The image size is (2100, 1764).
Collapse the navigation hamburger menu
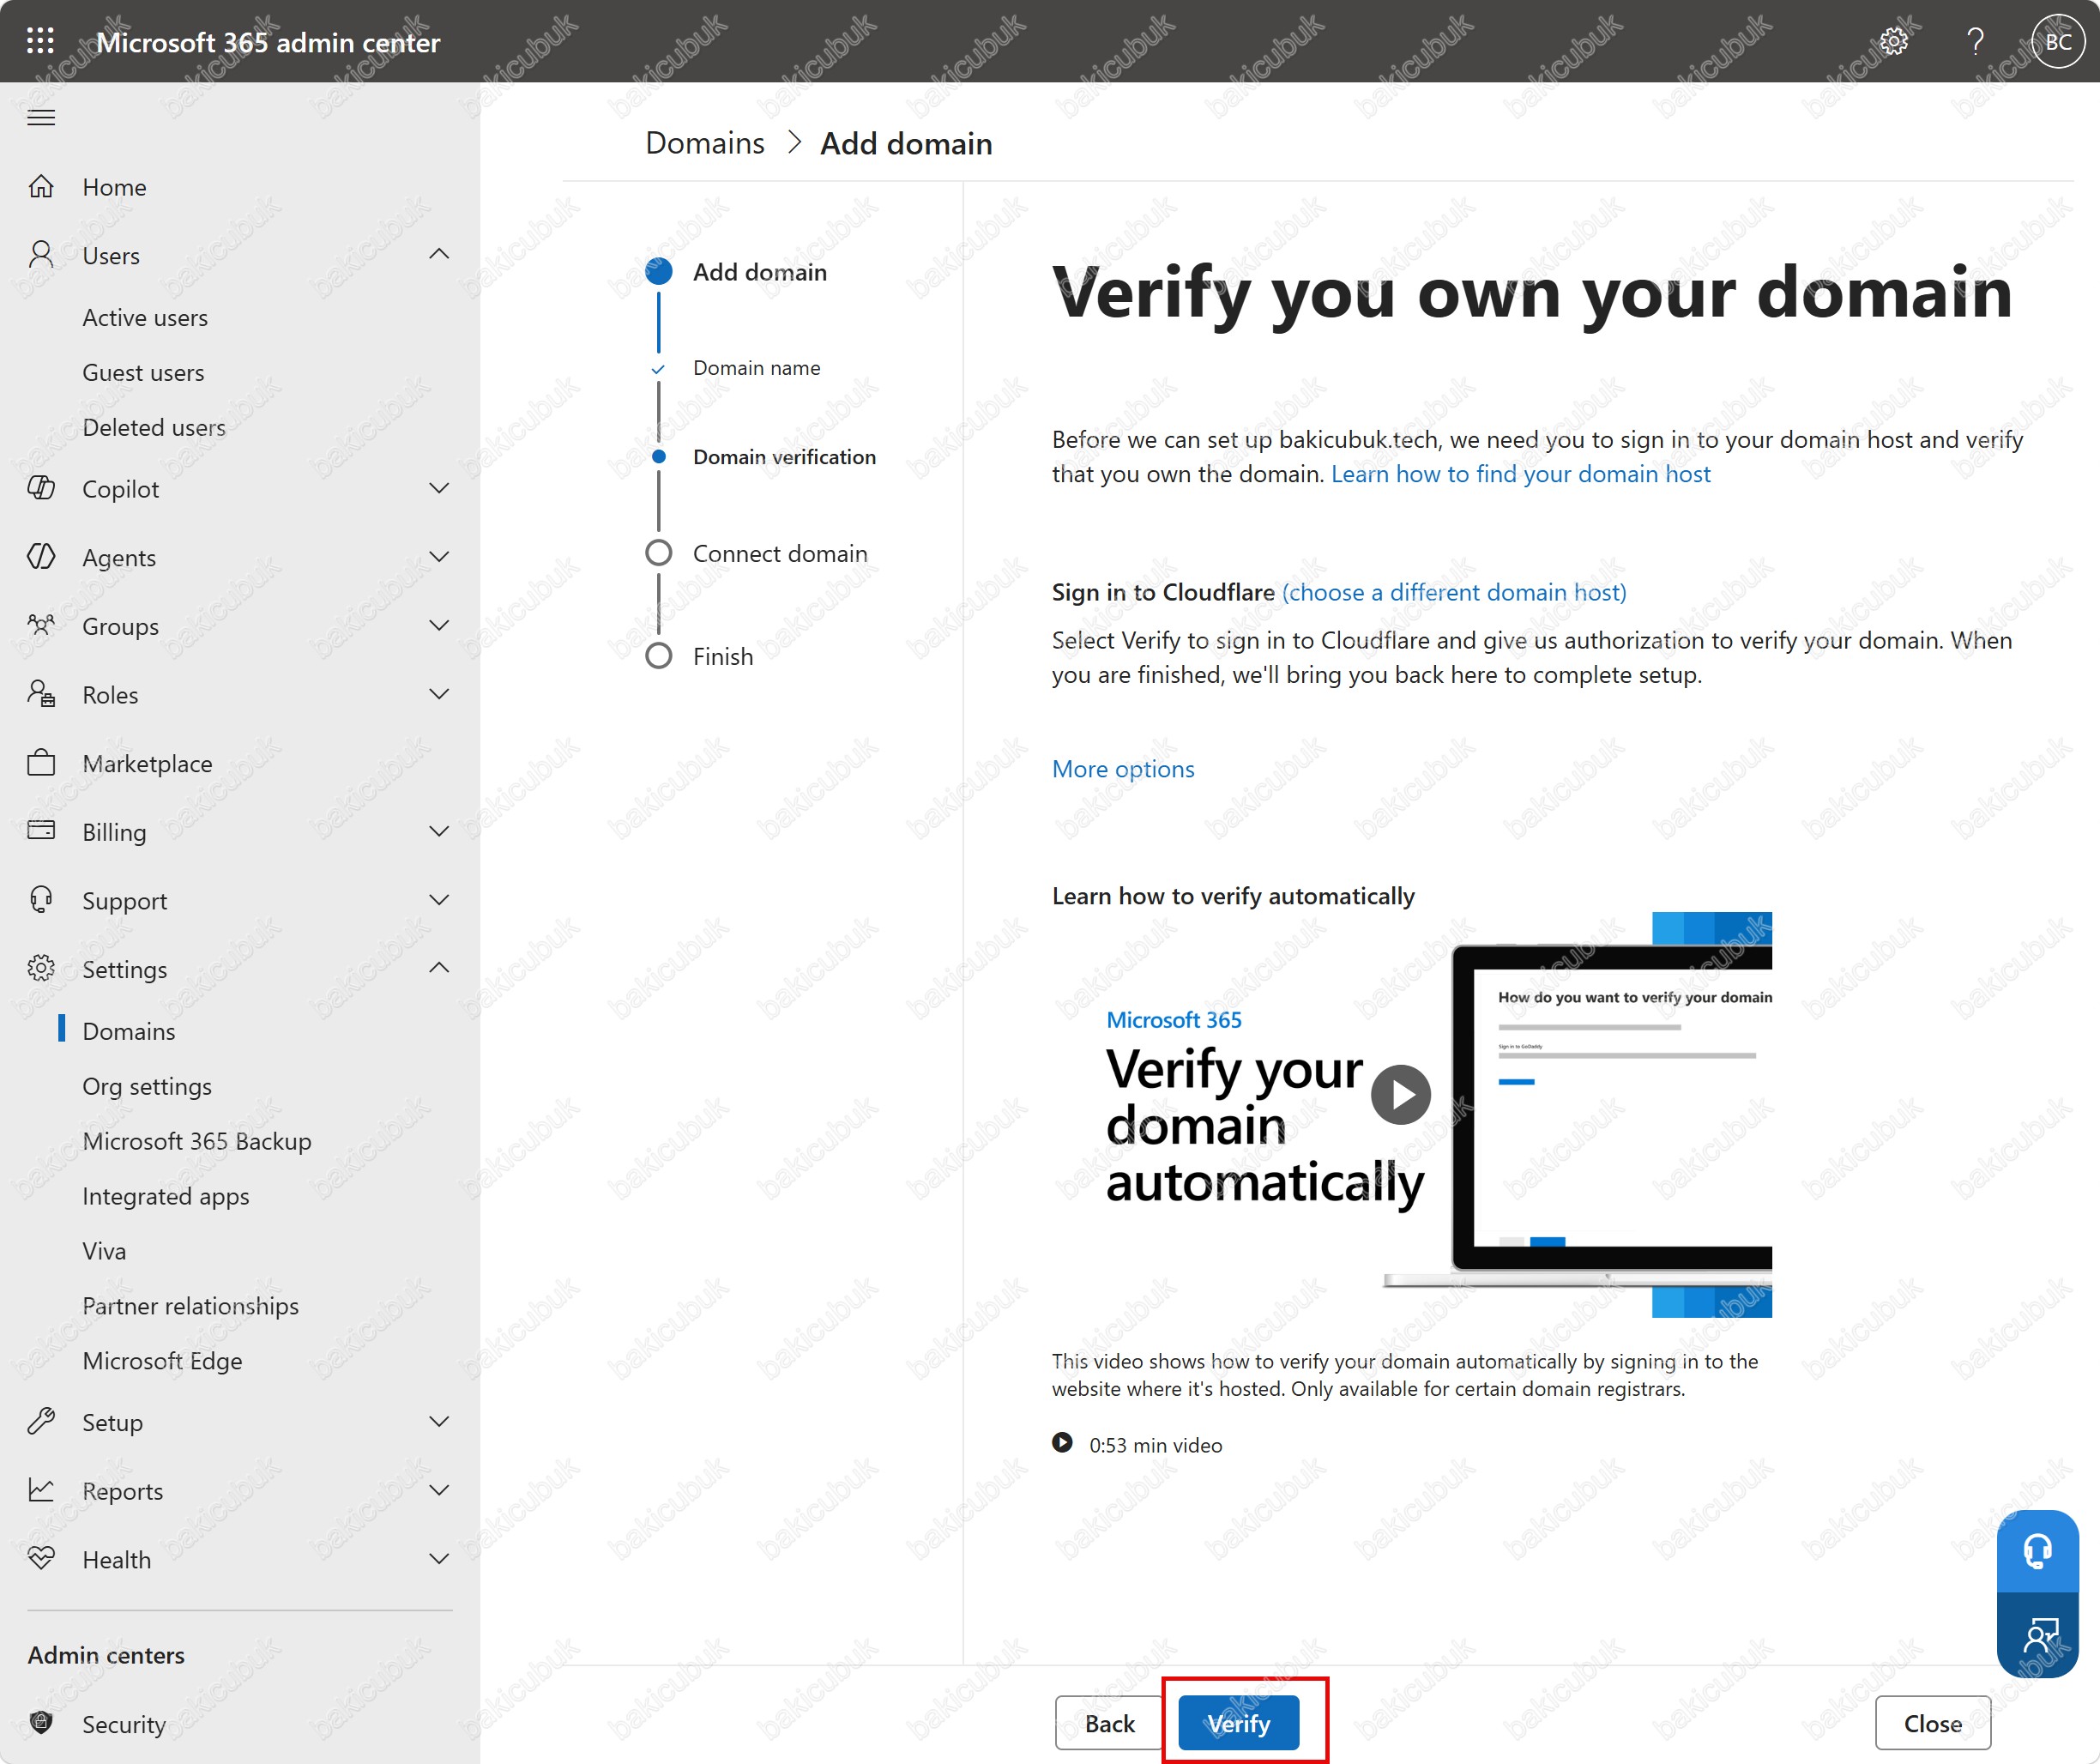pos(41,118)
